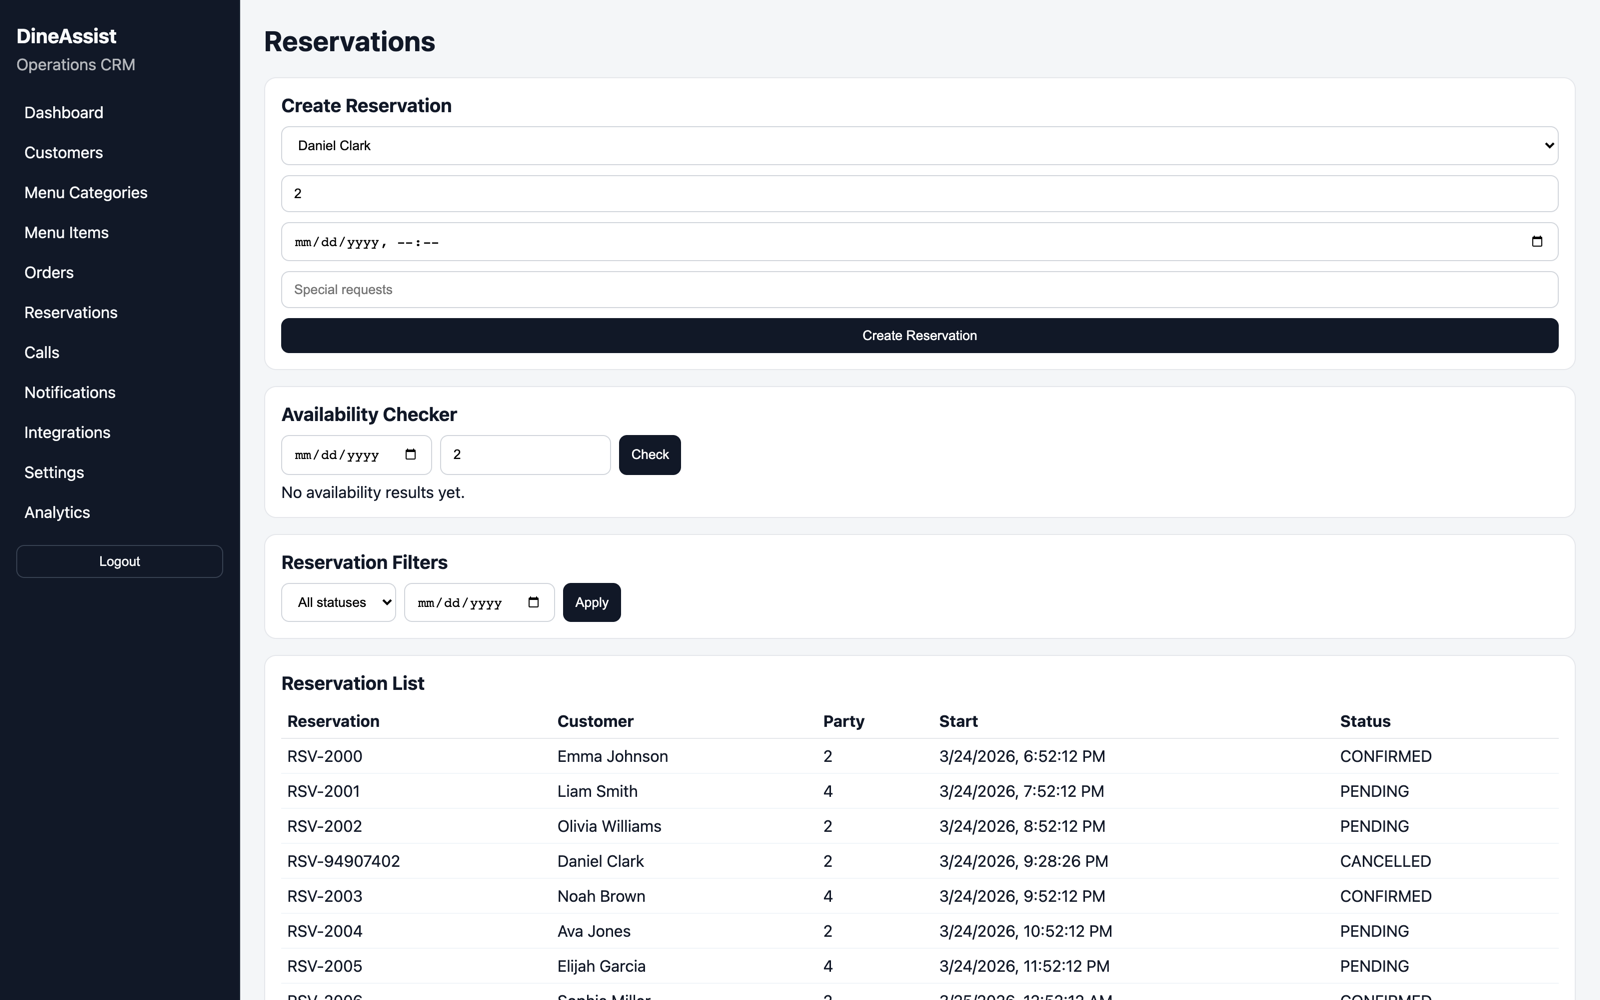Focus the Special requests text field

pyautogui.click(x=919, y=290)
